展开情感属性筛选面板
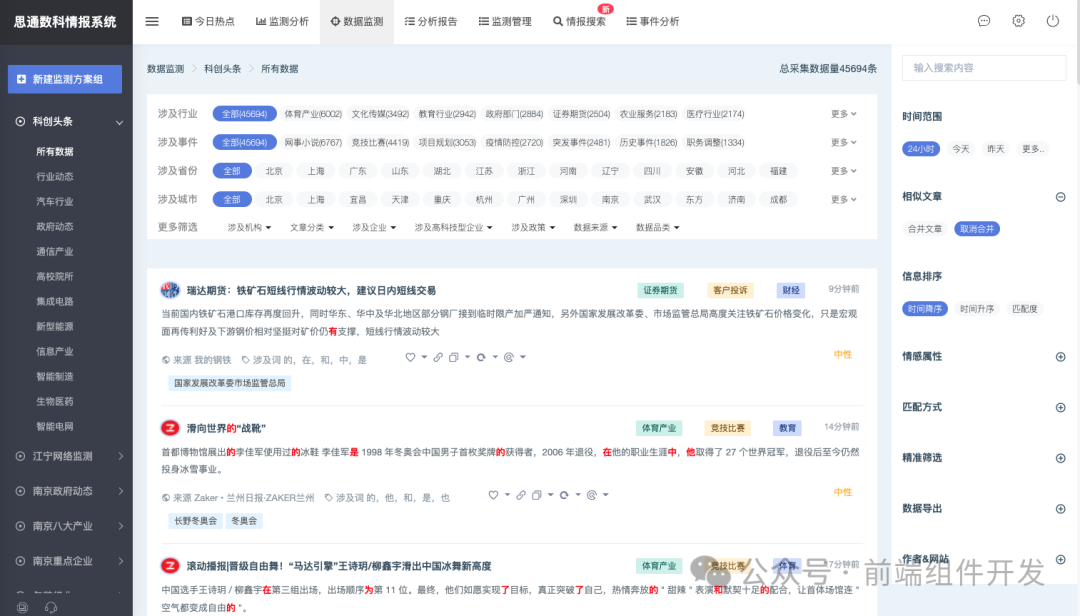Screen dimensions: 1080x616 pyautogui.click(x=1060, y=356)
